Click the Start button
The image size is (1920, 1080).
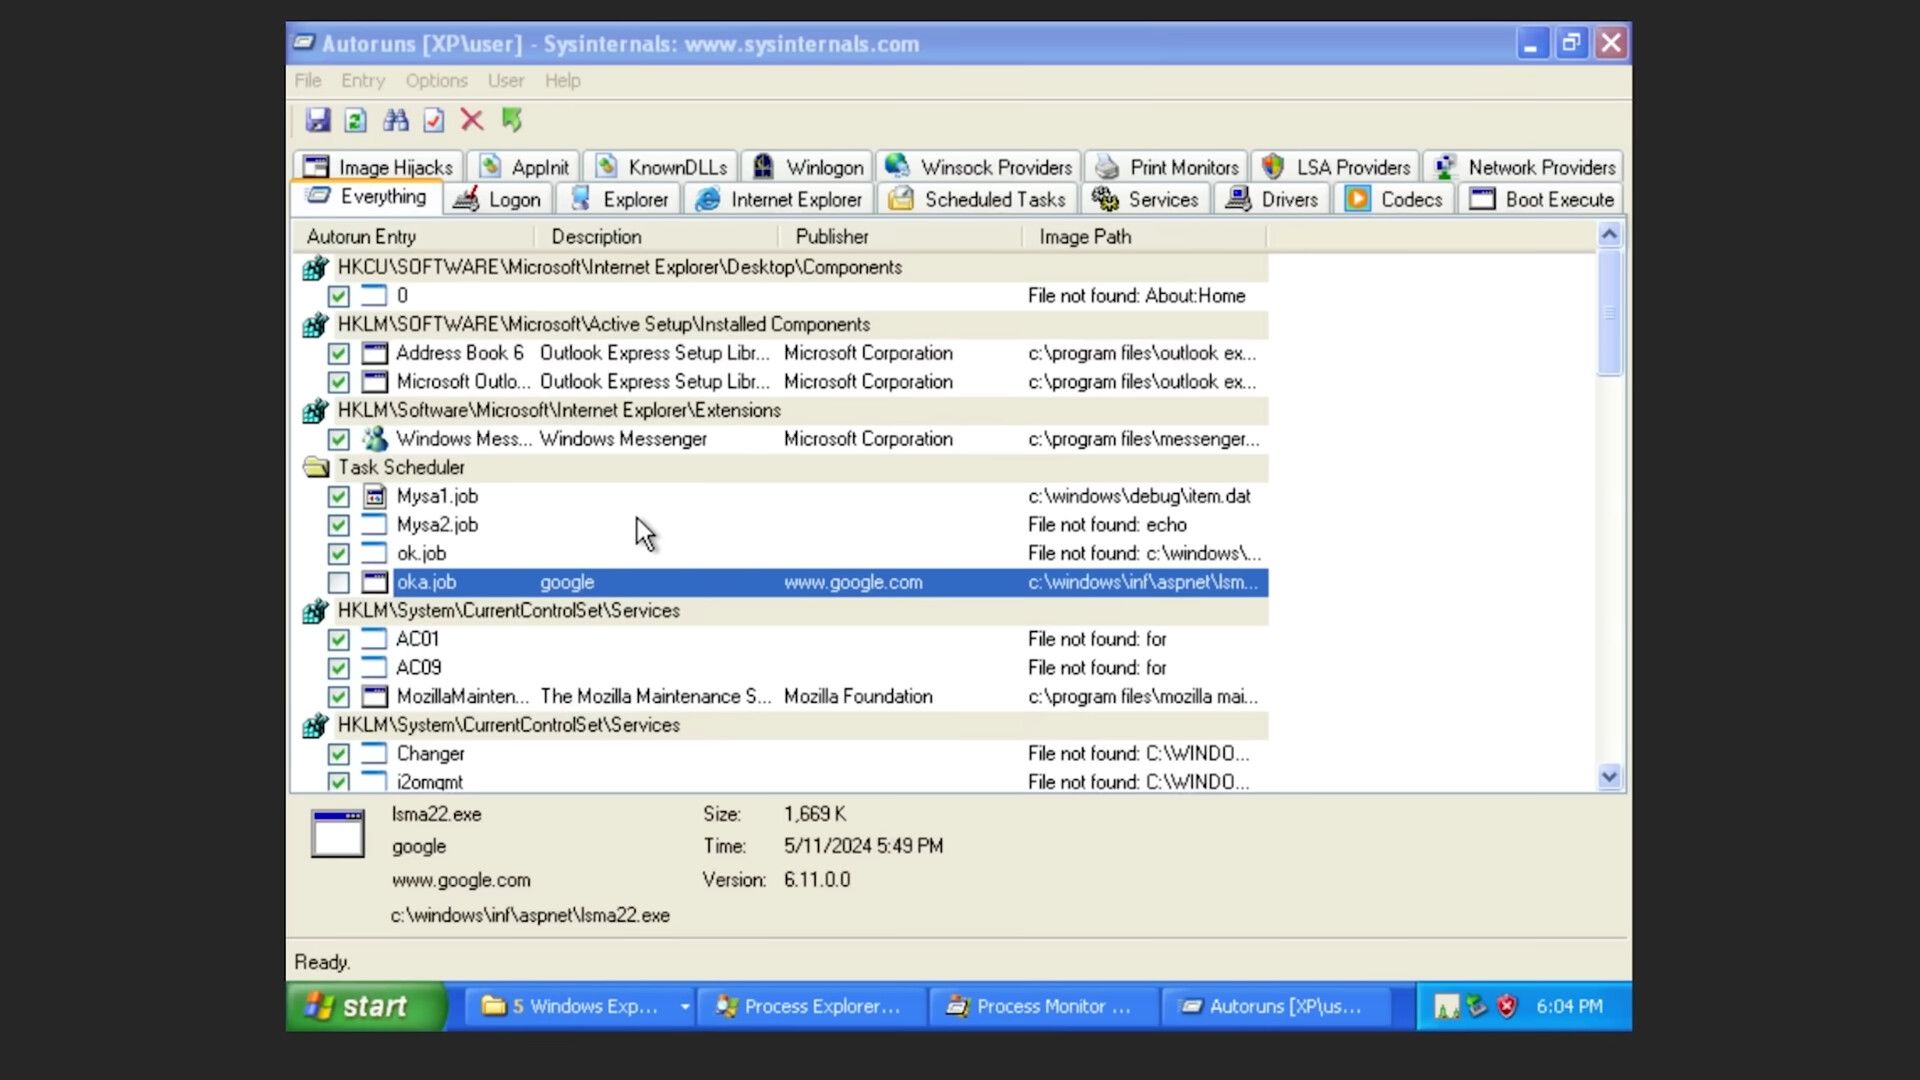[366, 1006]
